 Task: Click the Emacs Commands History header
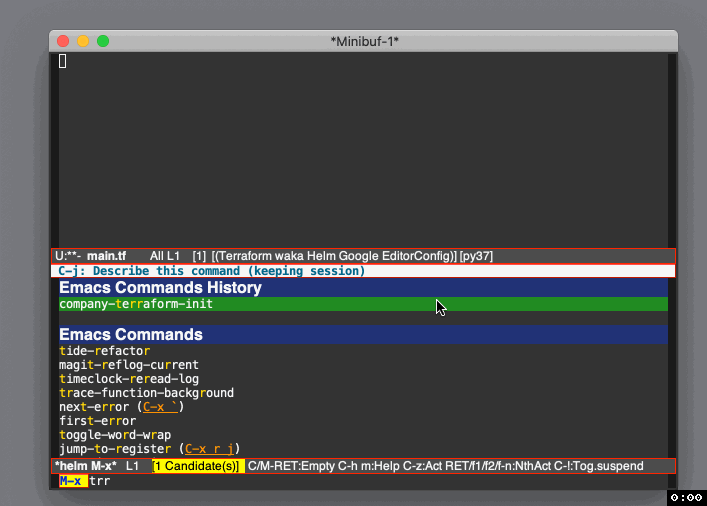tap(363, 287)
